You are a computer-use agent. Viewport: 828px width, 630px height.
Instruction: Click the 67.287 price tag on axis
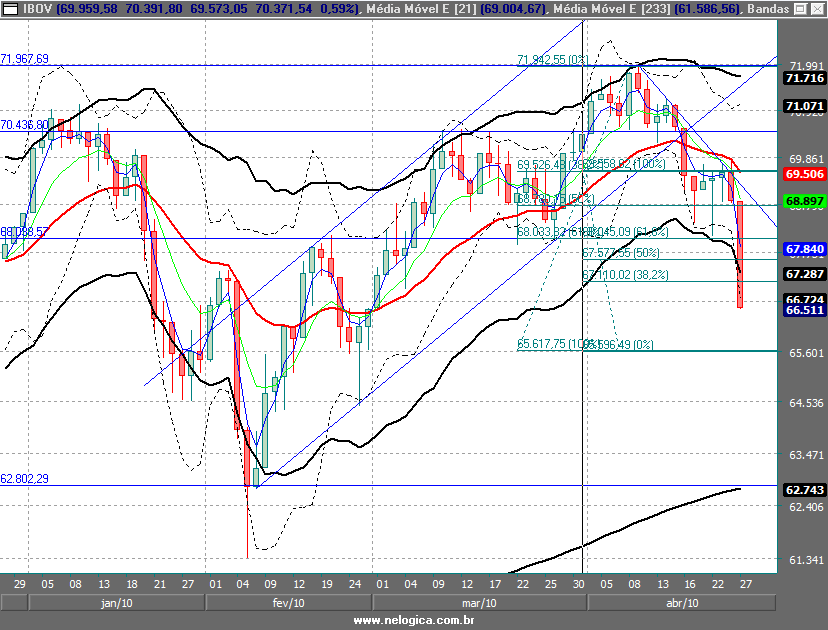click(804, 274)
